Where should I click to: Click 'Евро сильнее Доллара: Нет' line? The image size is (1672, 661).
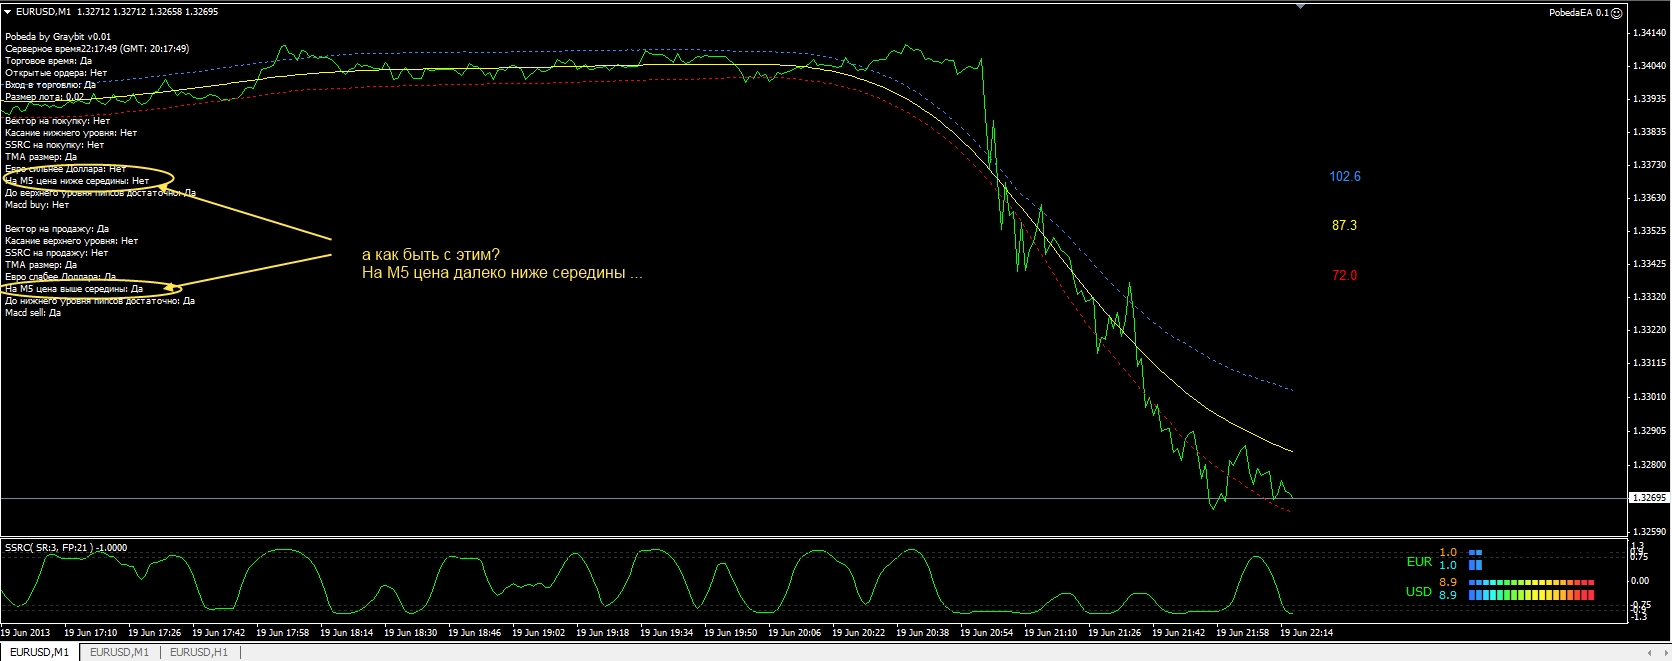(65, 169)
